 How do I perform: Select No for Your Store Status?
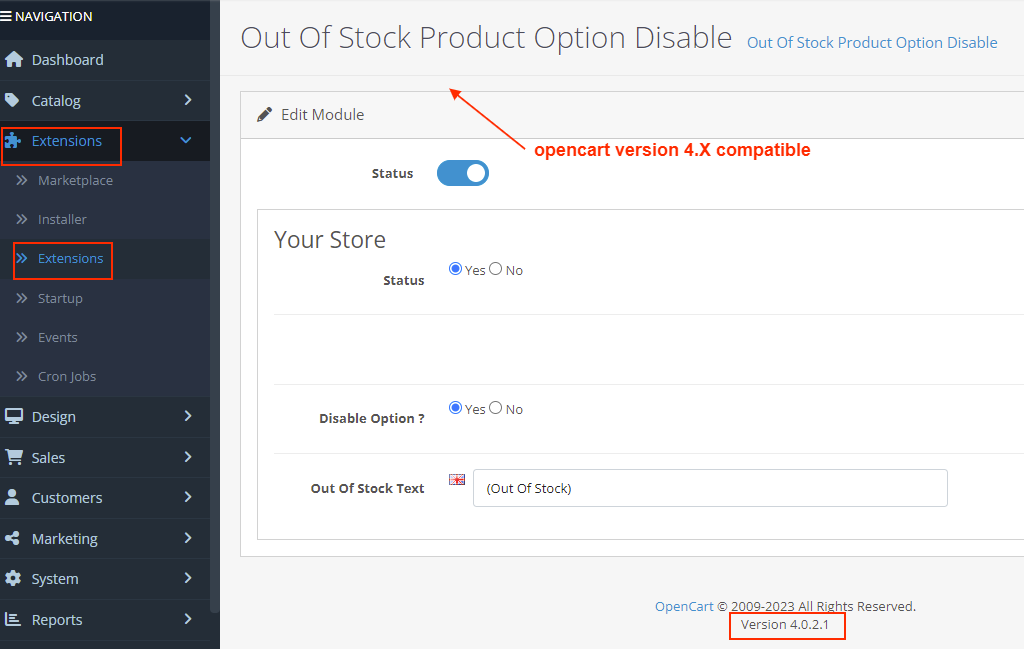click(496, 269)
